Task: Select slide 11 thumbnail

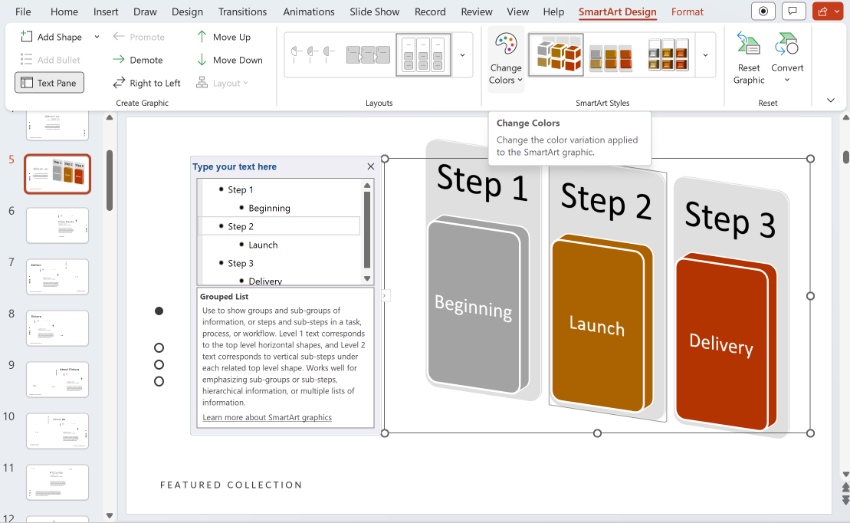Action: pyautogui.click(x=57, y=482)
